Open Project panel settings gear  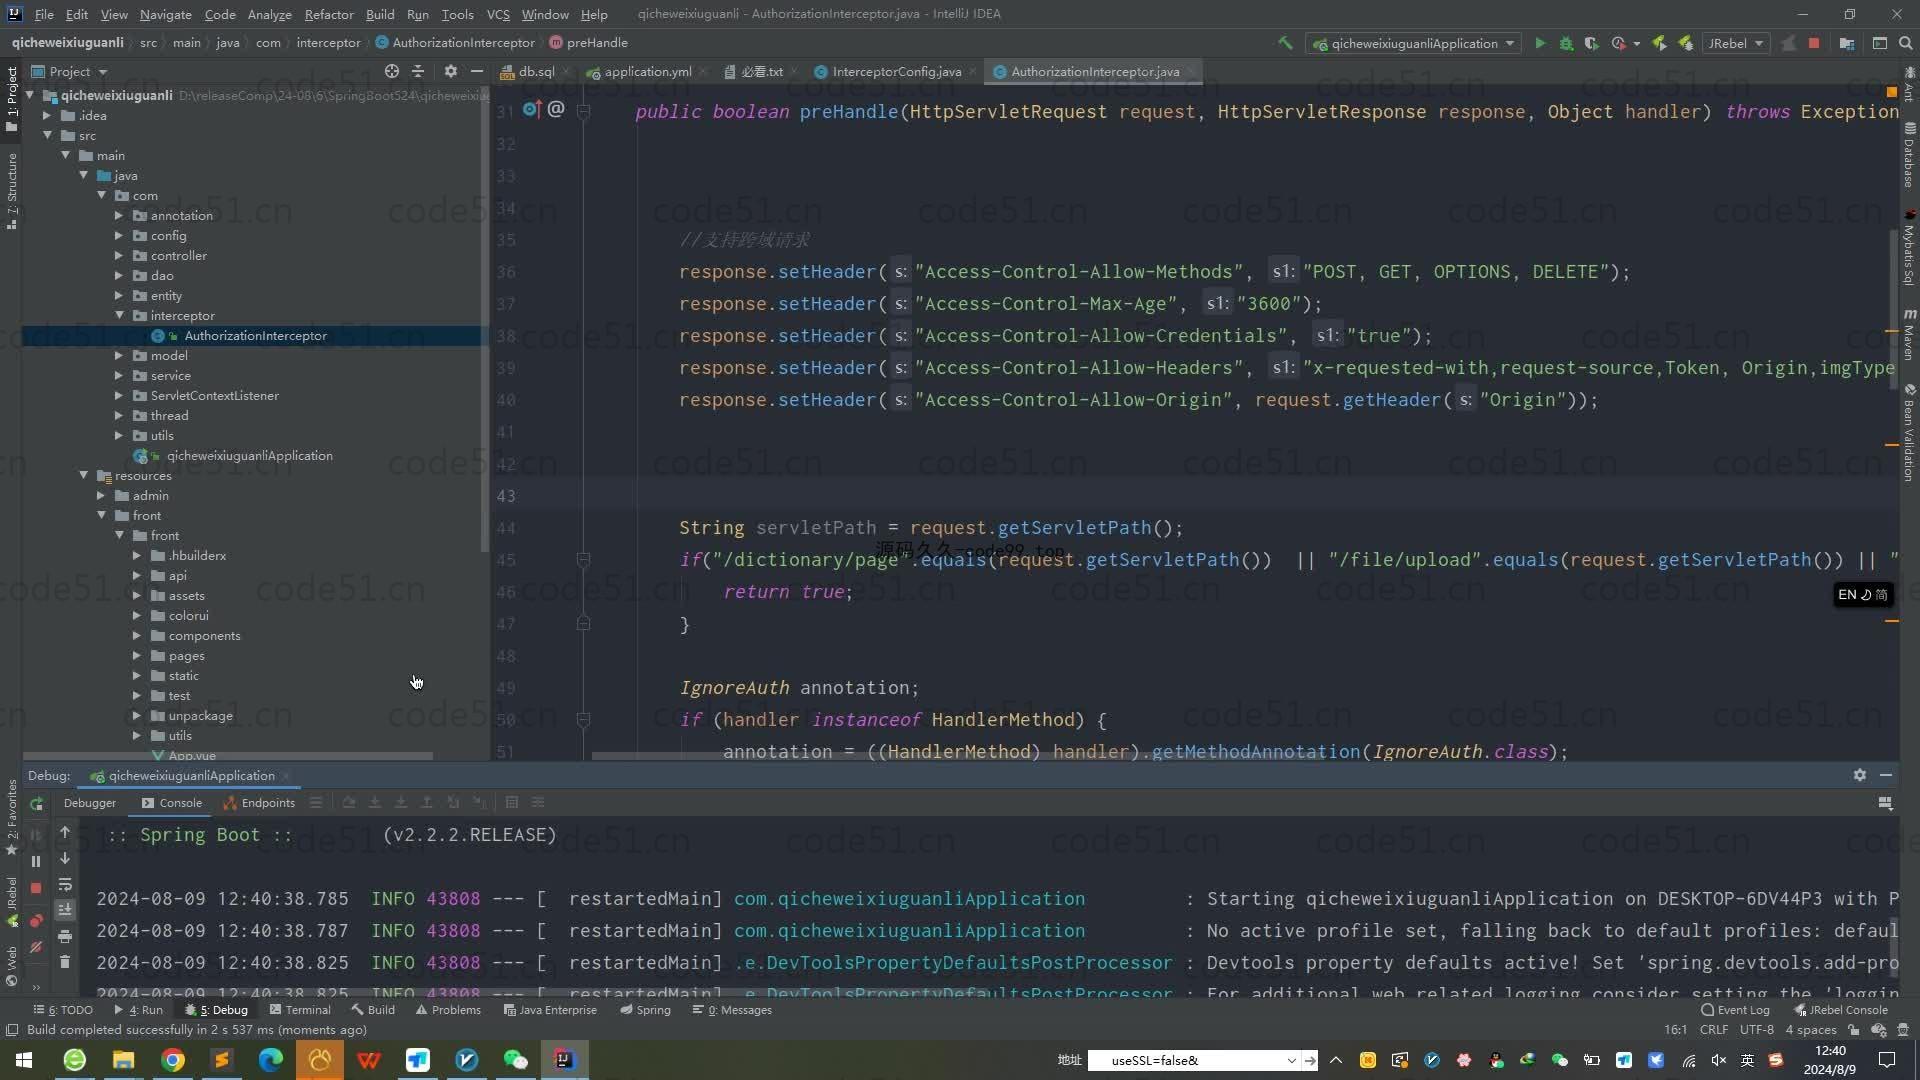tap(451, 71)
